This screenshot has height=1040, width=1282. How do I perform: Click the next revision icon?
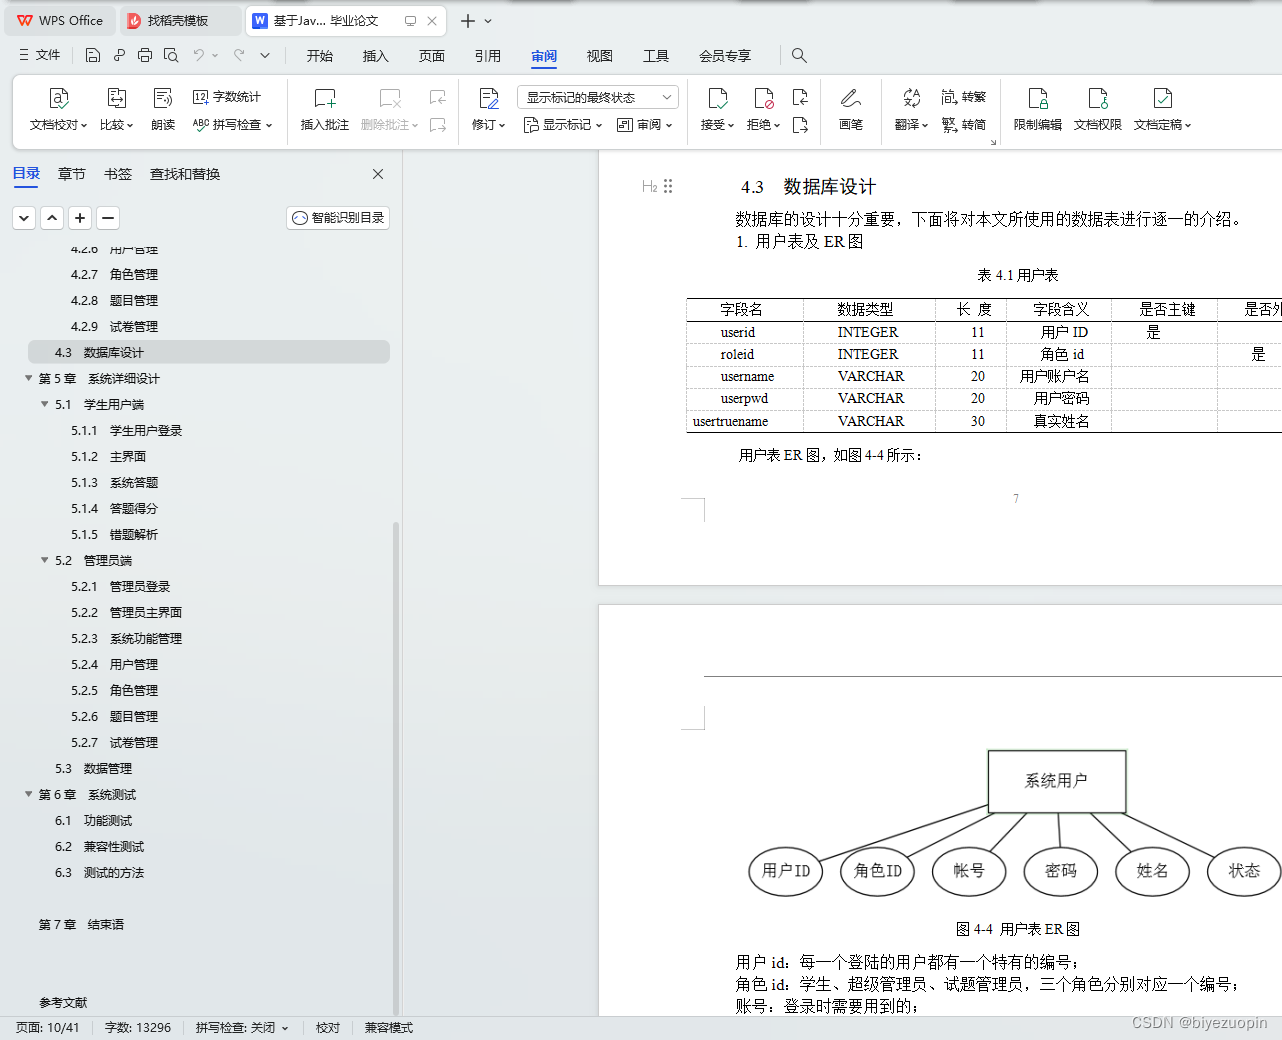[x=800, y=125]
